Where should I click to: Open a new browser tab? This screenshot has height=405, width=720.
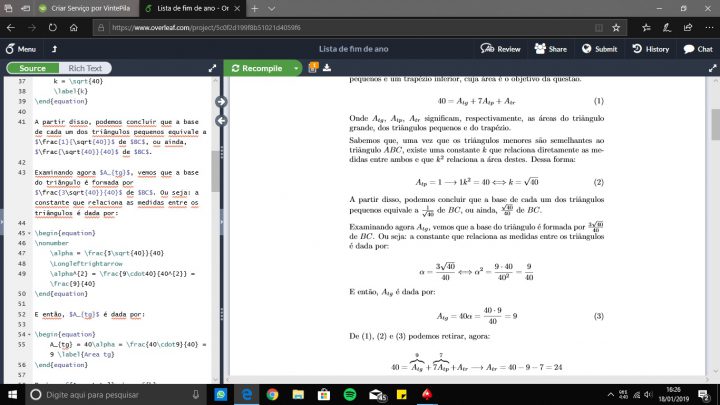[254, 8]
